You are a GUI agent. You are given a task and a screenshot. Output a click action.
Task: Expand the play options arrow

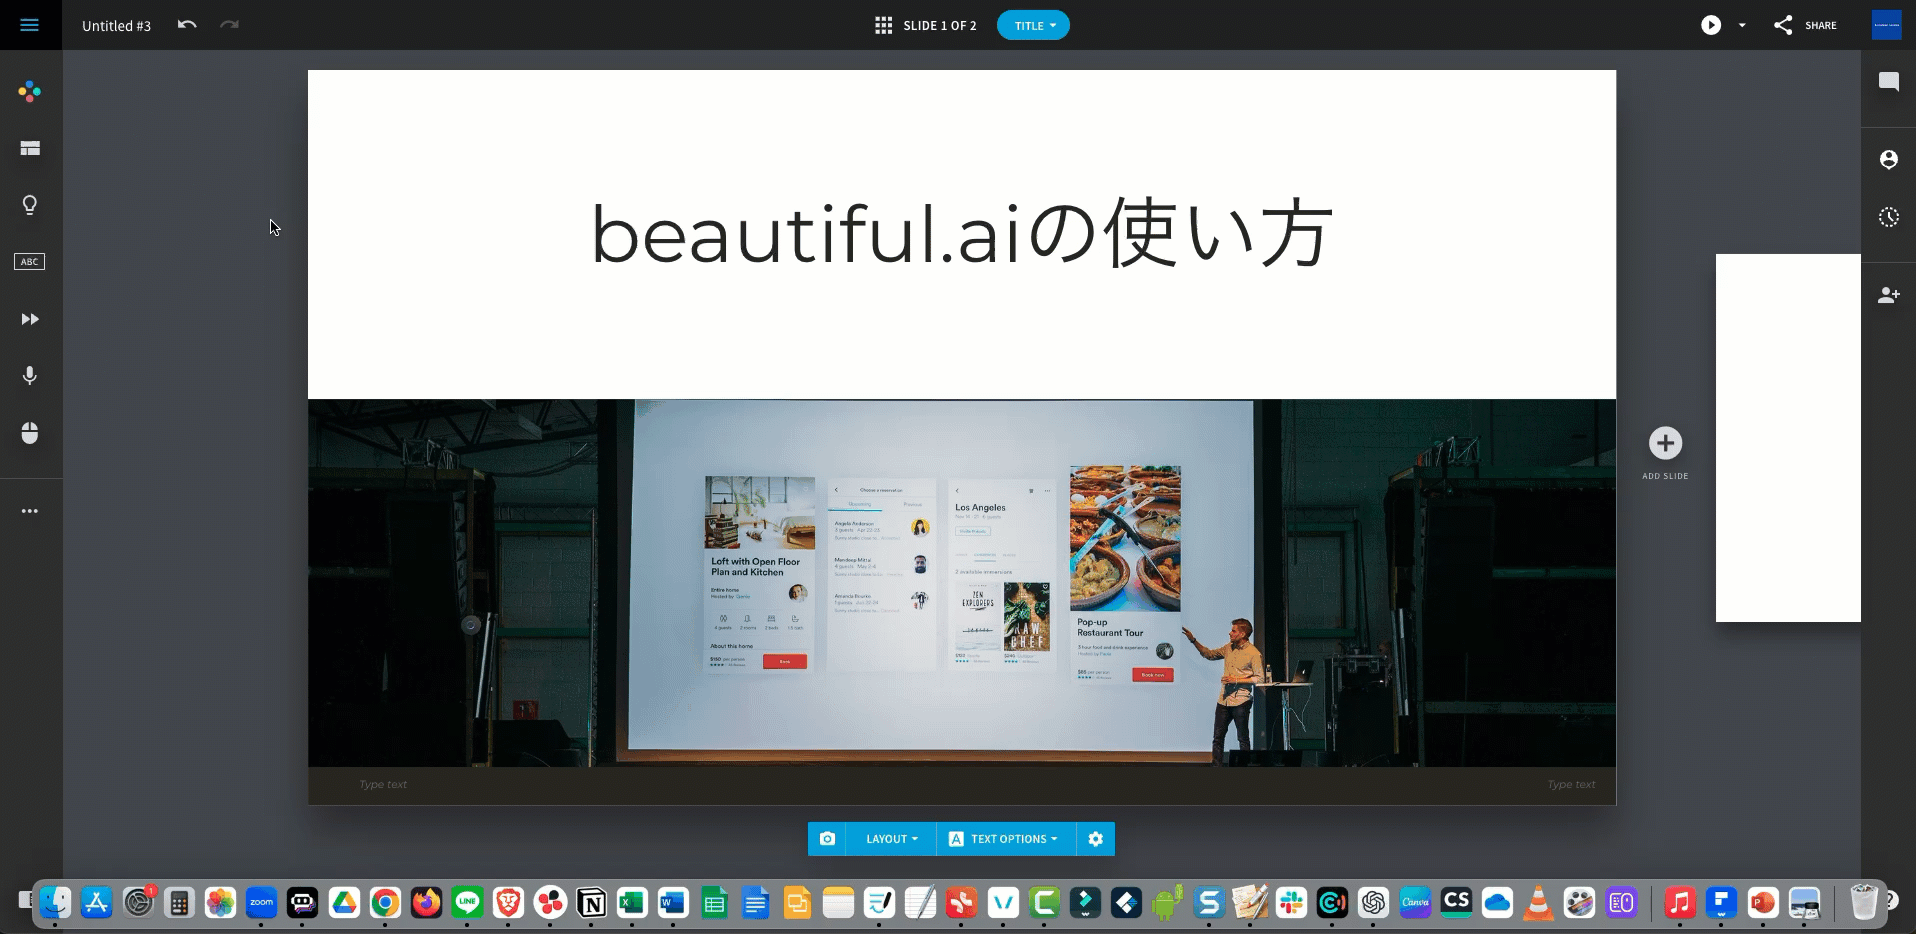[1742, 25]
